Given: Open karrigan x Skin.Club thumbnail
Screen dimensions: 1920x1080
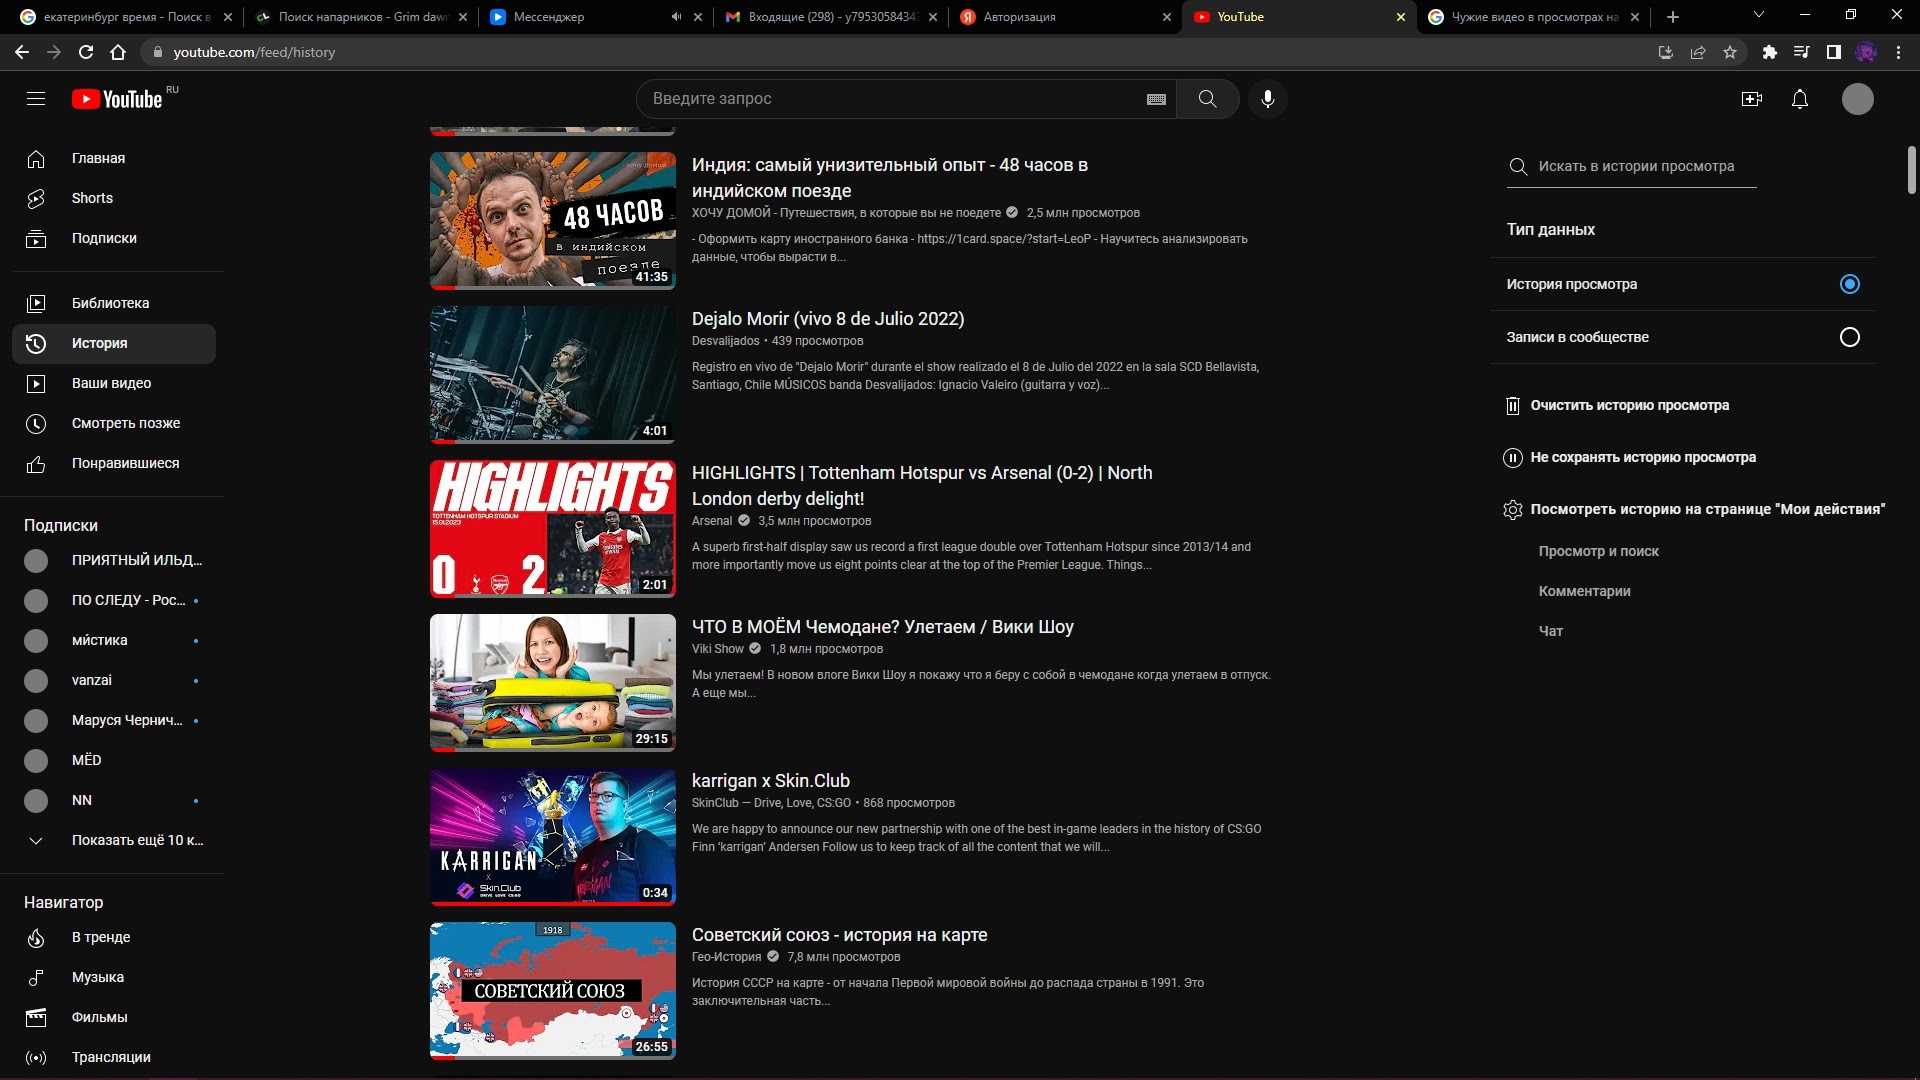Looking at the screenshot, I should tap(553, 837).
